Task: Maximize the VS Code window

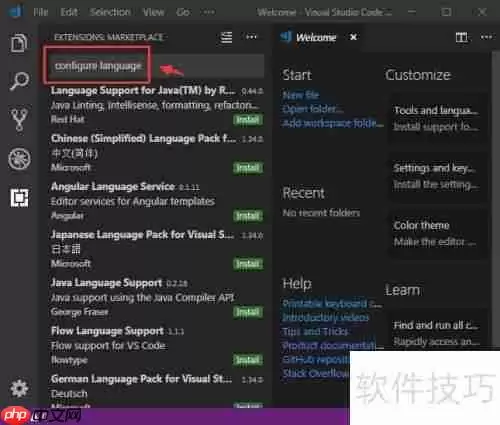Action: (446, 12)
